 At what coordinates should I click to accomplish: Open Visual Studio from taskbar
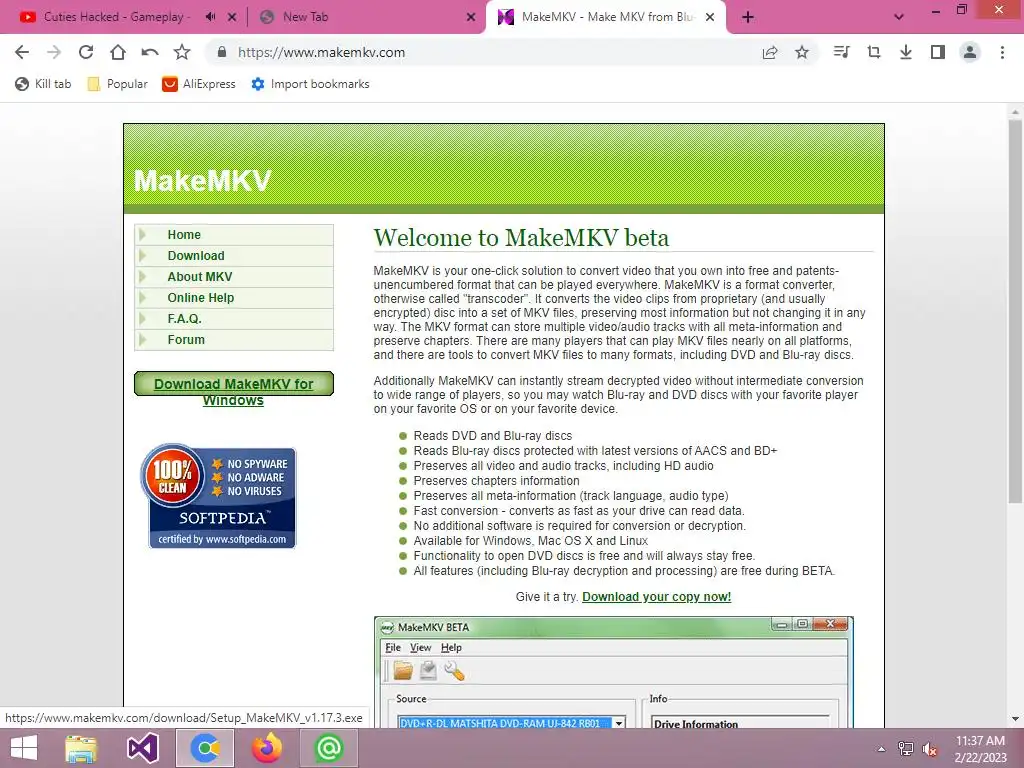click(143, 748)
